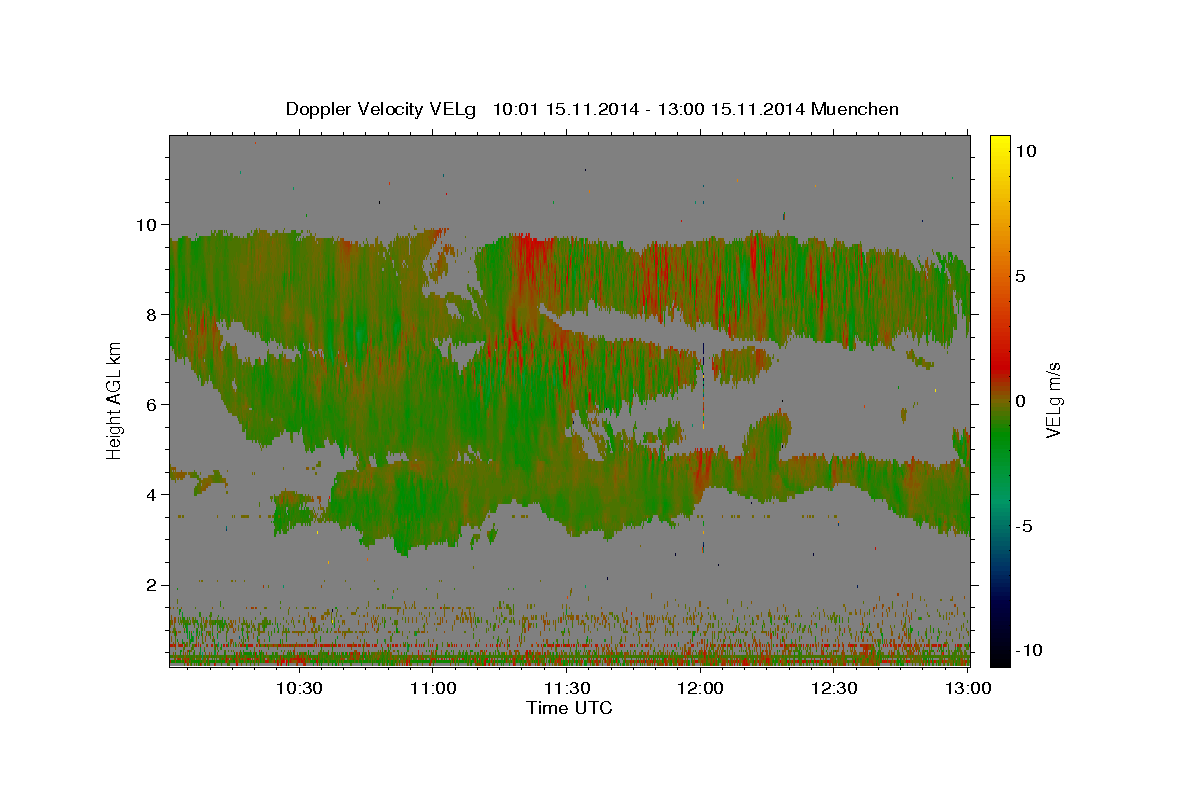The height and width of the screenshot is (800, 1200).
Task: Click the colorbar value 0 label
Action: pos(1020,401)
